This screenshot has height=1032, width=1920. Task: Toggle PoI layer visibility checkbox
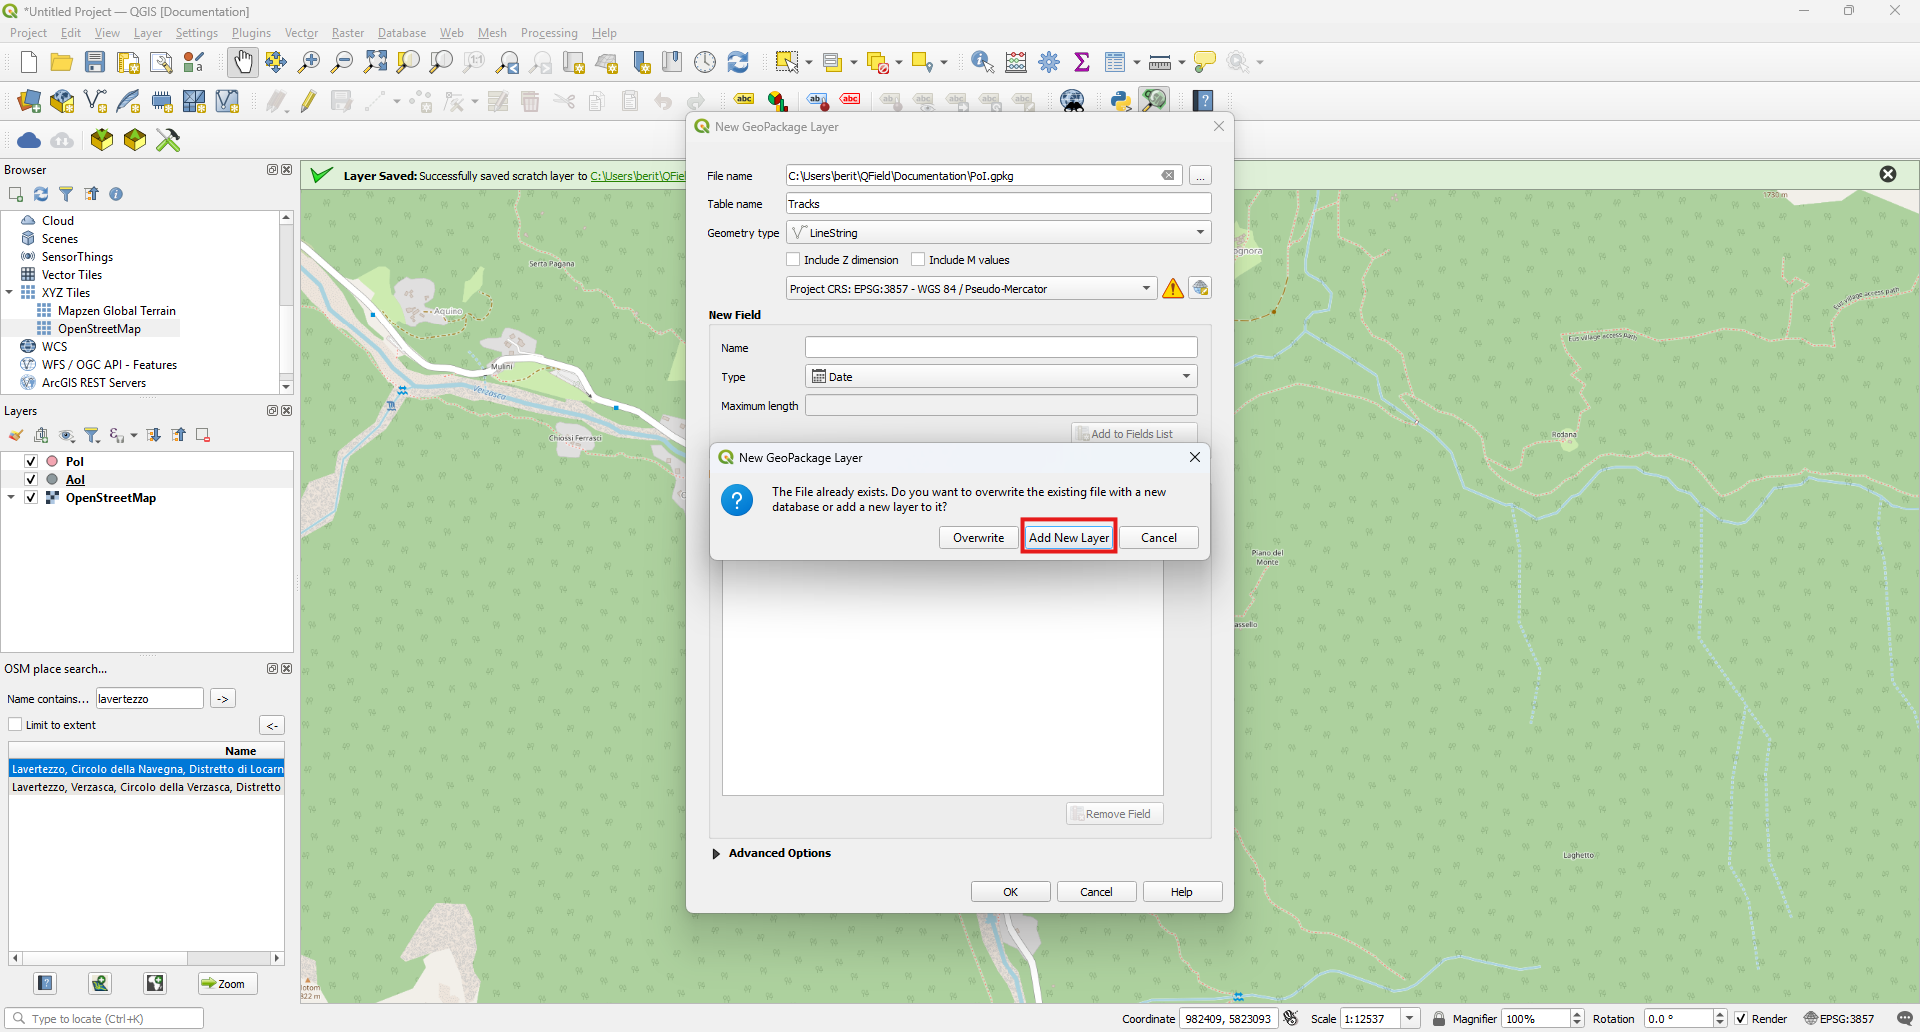tap(31, 461)
